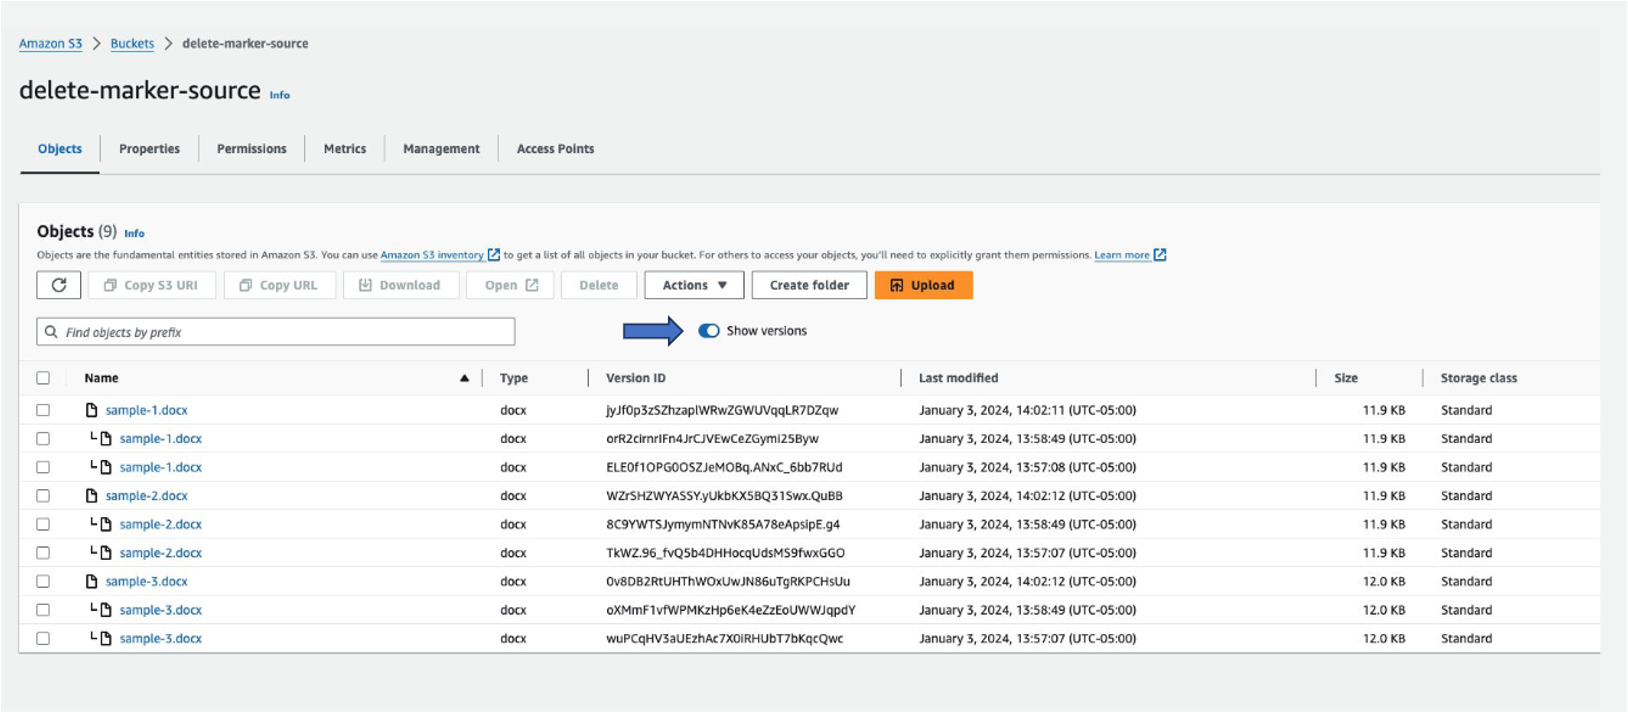Select checkbox for sample-3.docx modified 13:58:49
The image size is (1628, 712).
point(43,610)
